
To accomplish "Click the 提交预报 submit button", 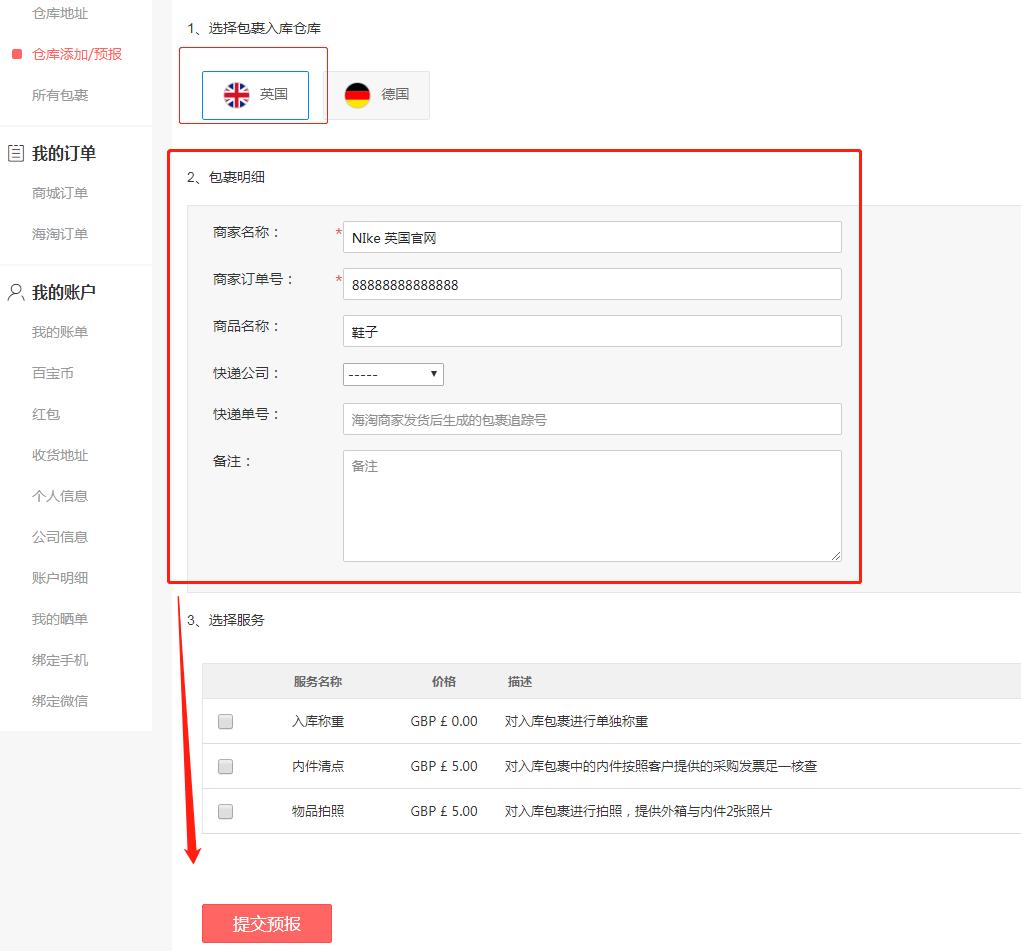I will pyautogui.click(x=266, y=923).
